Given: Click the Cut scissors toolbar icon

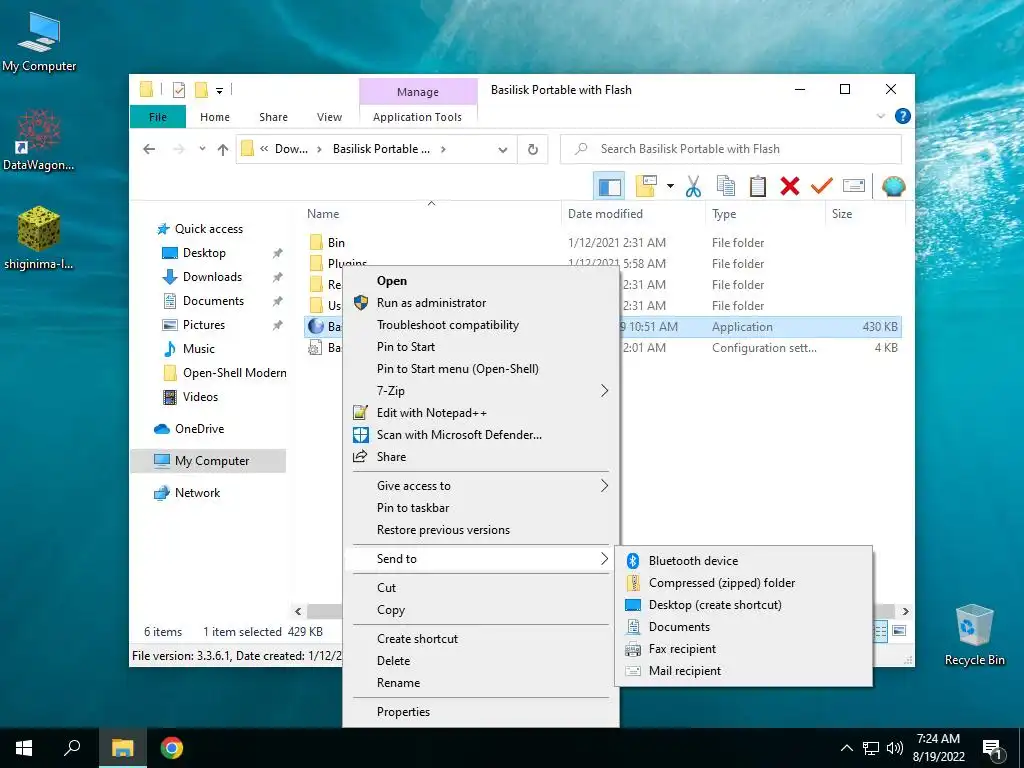Looking at the screenshot, I should coord(693,187).
